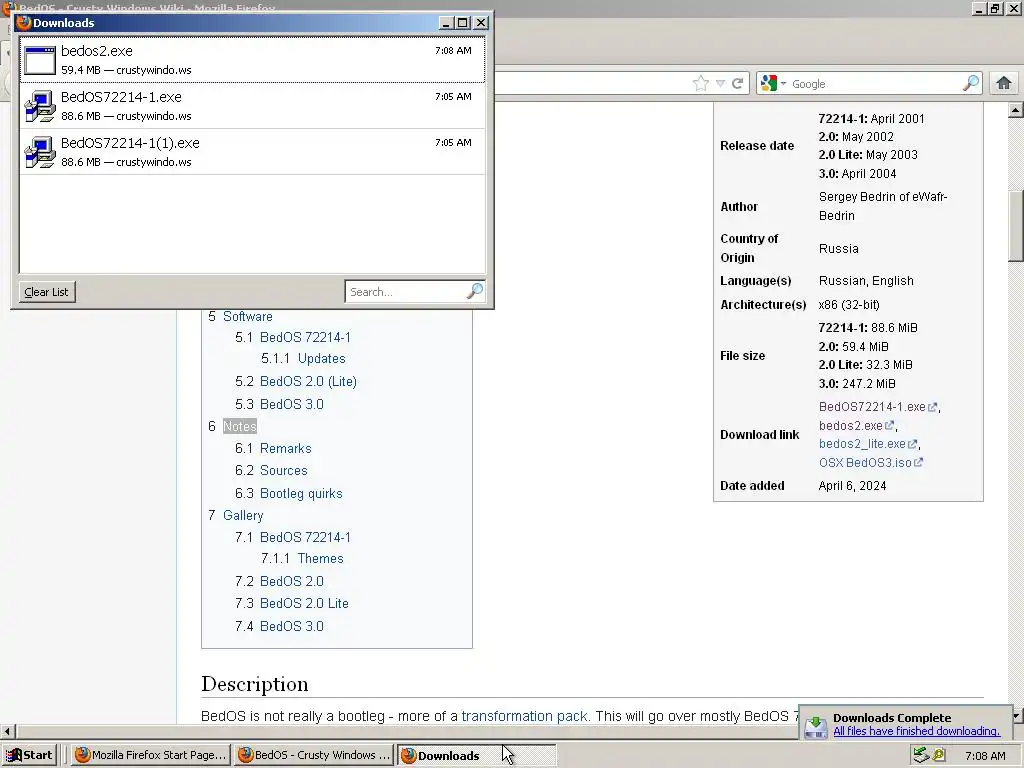This screenshot has width=1024, height=768.
Task: Jump to contents 6.1 Remarks
Action: point(285,449)
